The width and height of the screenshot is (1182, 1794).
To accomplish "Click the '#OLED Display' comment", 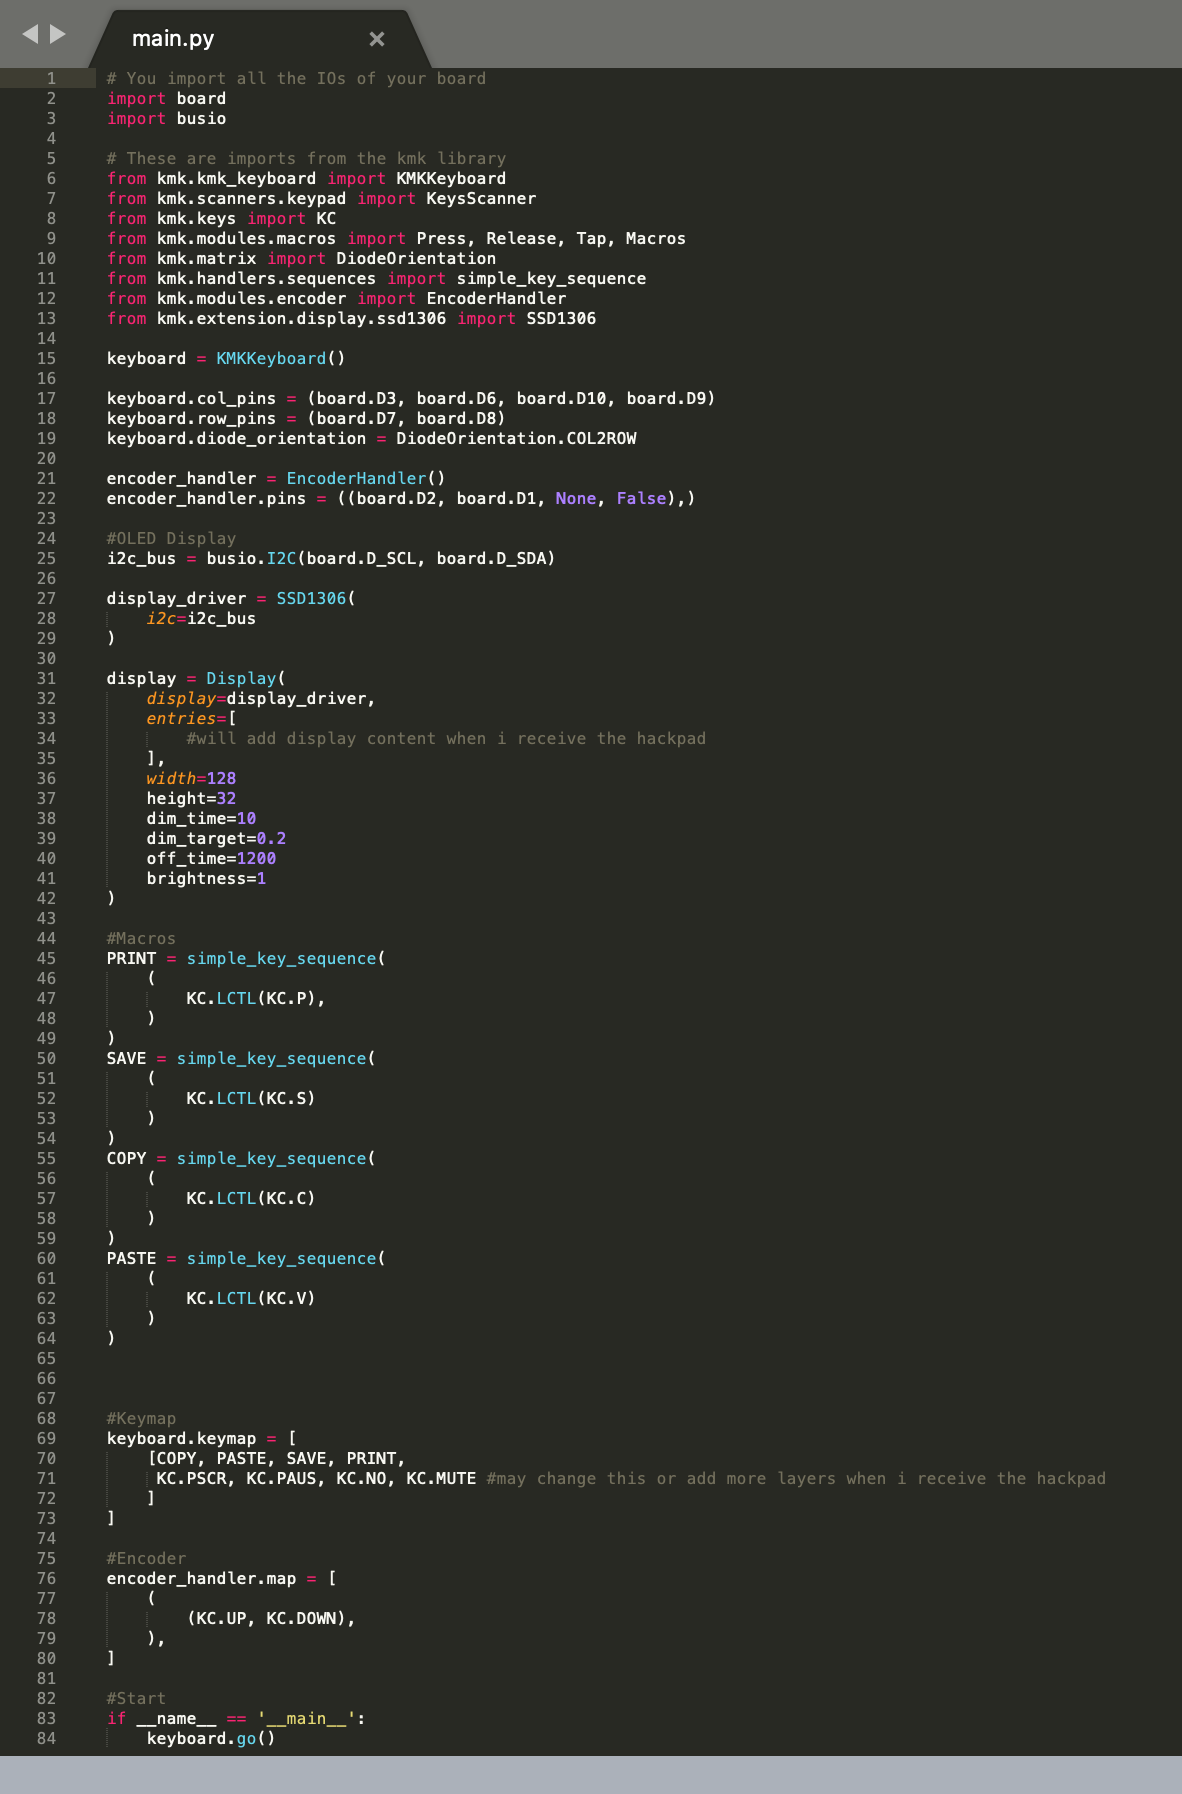I will [171, 538].
